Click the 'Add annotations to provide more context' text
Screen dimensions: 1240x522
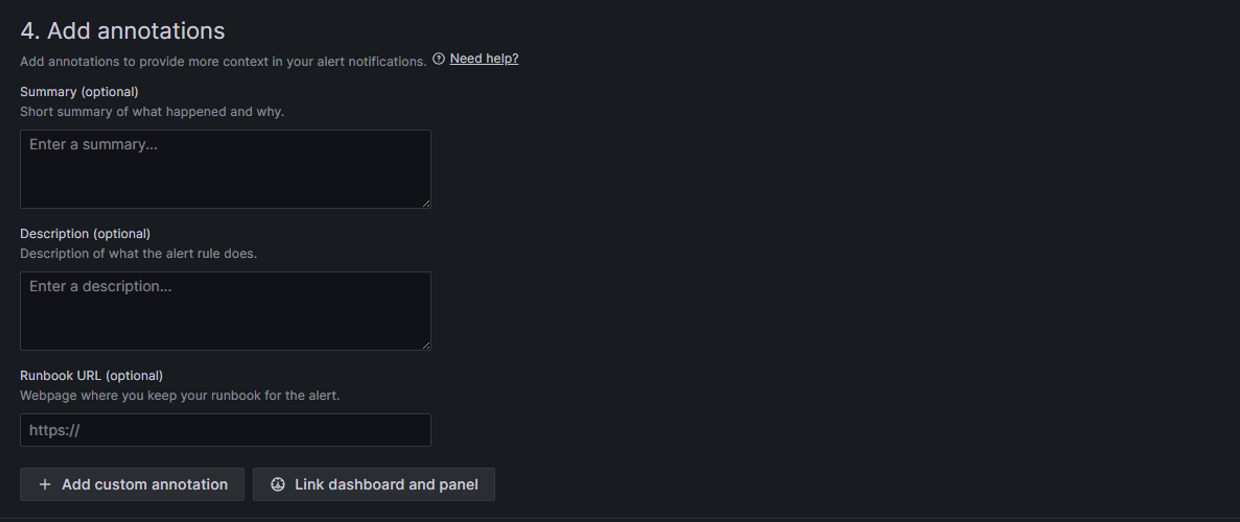223,62
